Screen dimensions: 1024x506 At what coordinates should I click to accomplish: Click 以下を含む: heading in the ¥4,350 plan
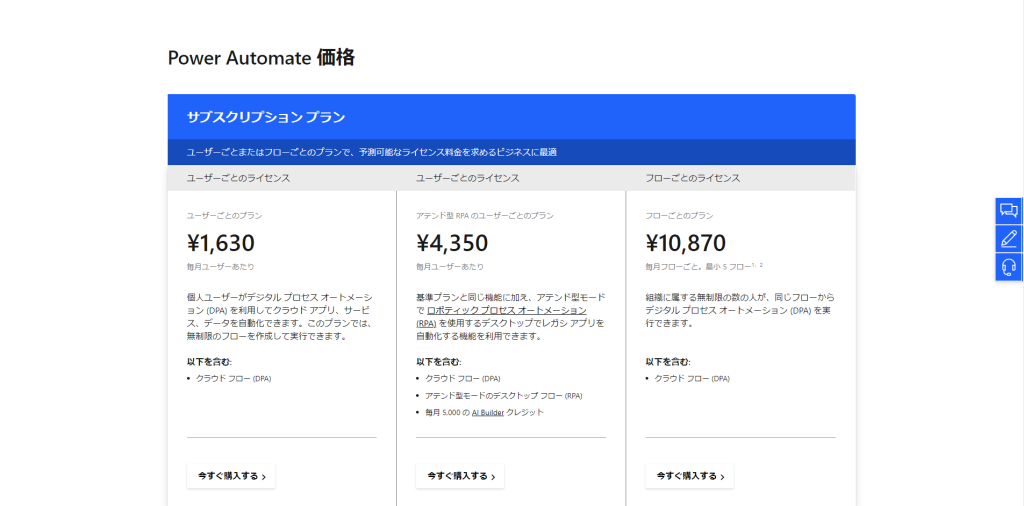pyautogui.click(x=438, y=361)
